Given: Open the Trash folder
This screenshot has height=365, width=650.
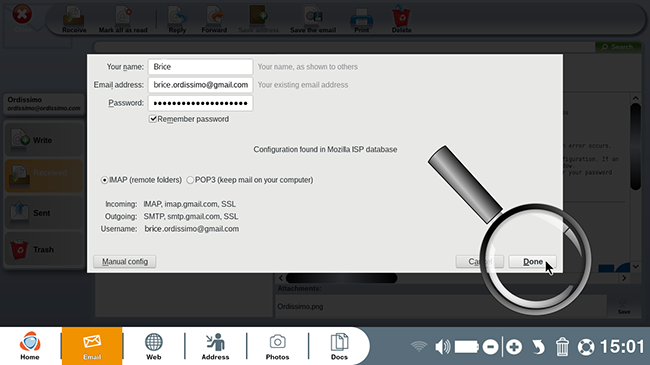Looking at the screenshot, I should [x=44, y=249].
